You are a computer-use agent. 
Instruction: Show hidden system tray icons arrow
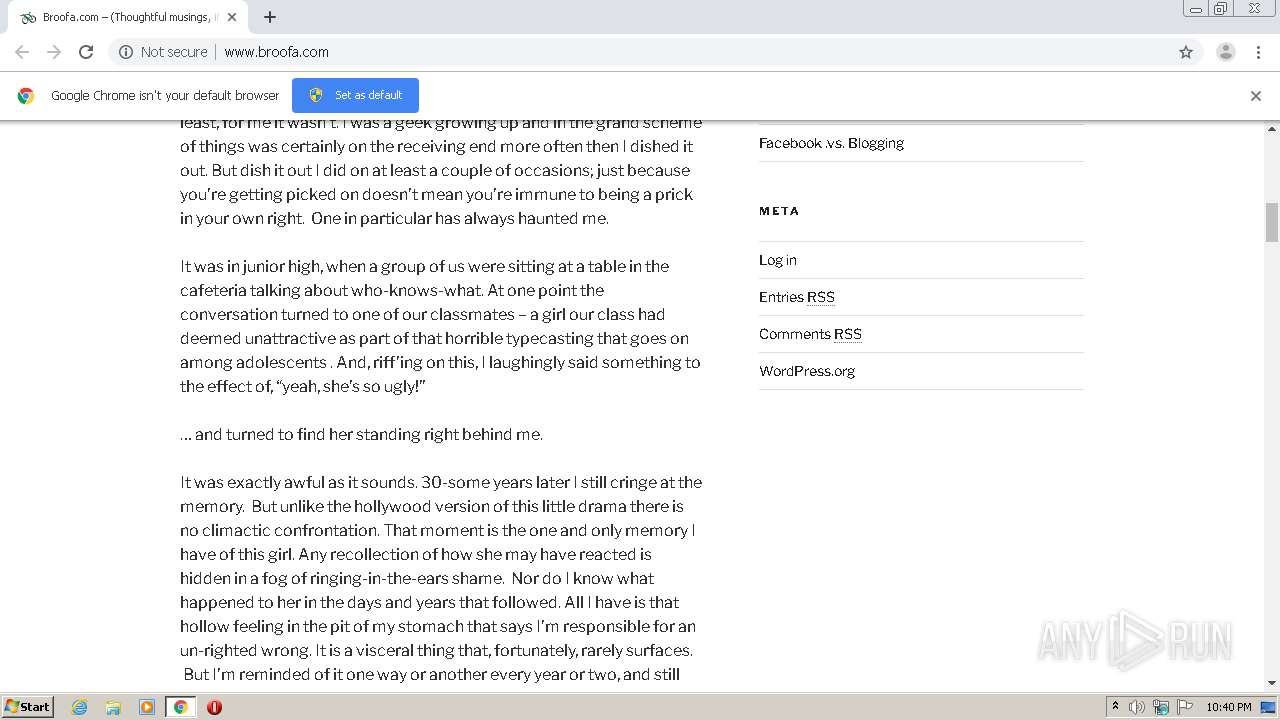(x=1115, y=707)
